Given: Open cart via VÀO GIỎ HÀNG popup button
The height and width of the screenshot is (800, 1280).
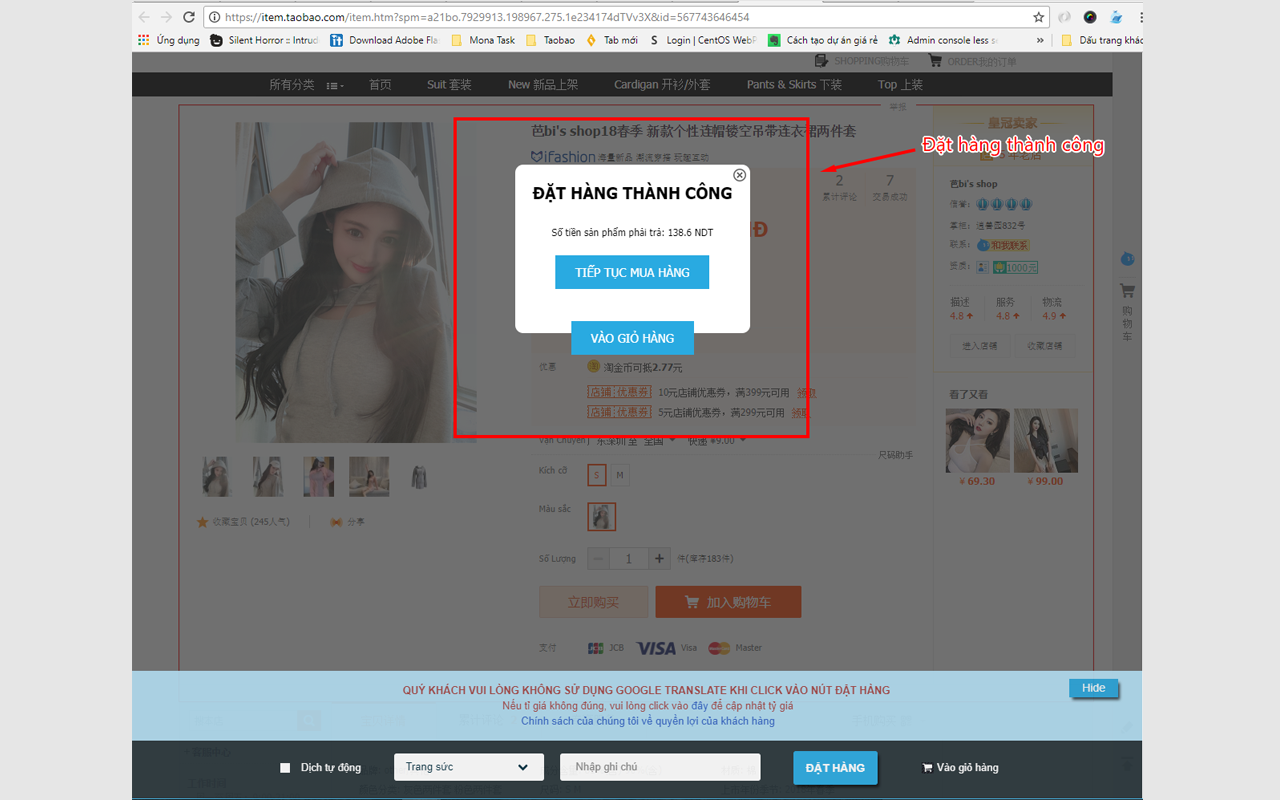Looking at the screenshot, I should 632,338.
